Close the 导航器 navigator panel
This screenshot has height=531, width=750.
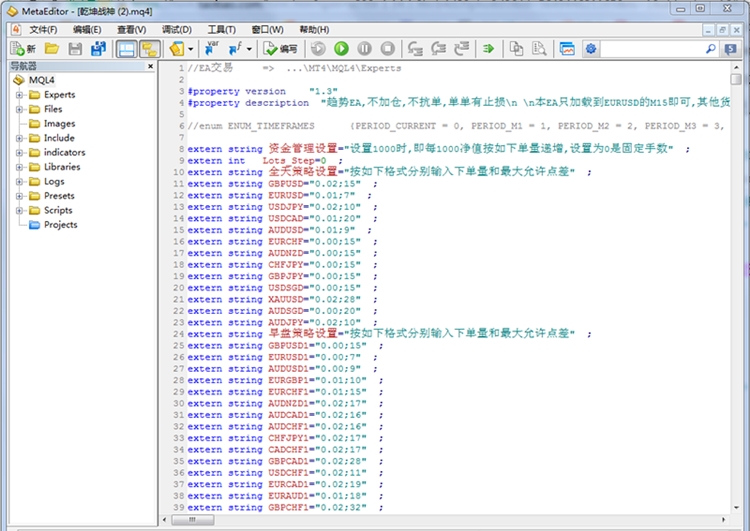pos(150,66)
